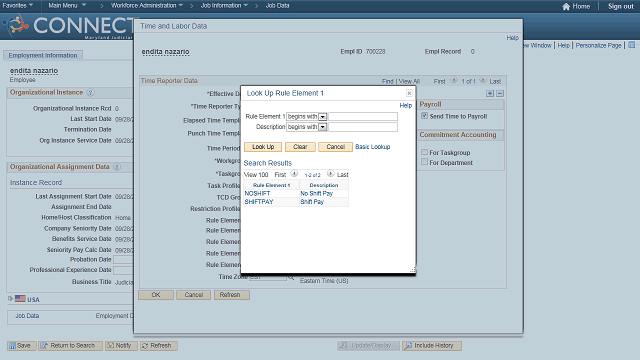Toggle For Department checkbox
The height and width of the screenshot is (360, 640).
(x=424, y=162)
